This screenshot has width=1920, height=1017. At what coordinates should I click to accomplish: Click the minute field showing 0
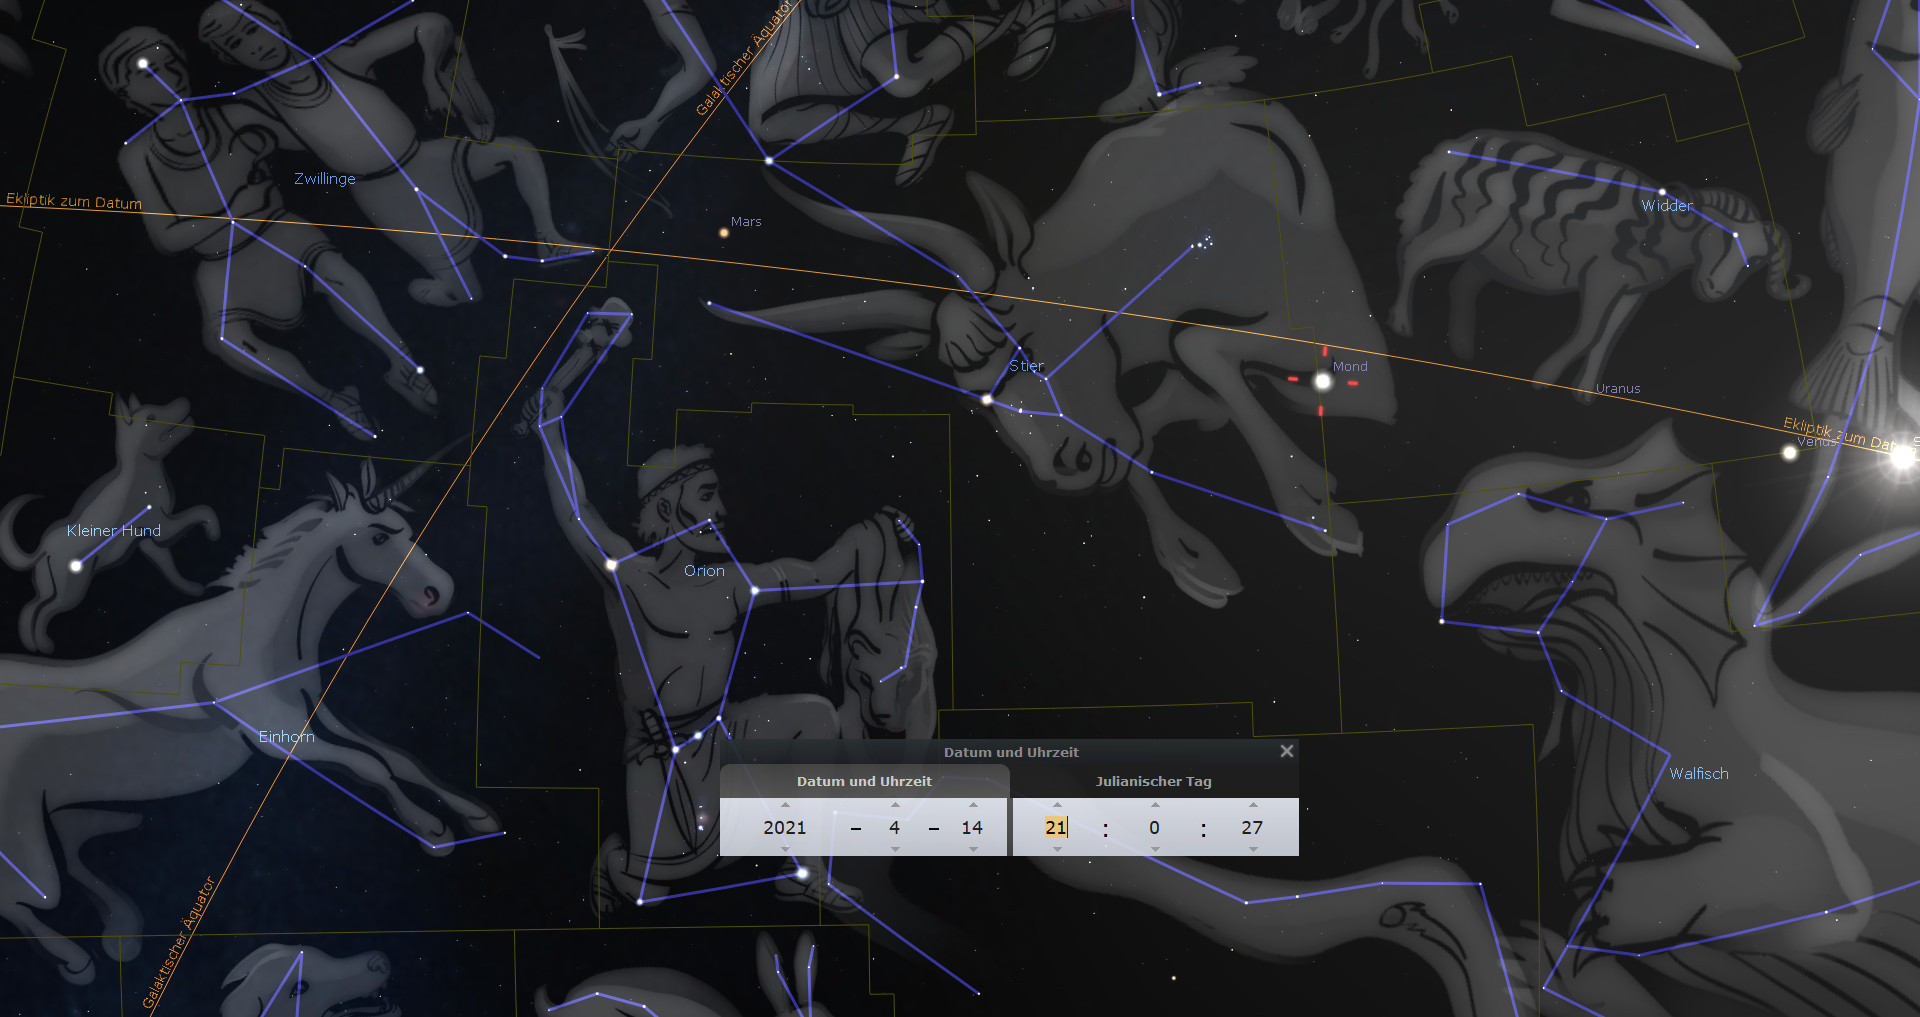[x=1154, y=827]
